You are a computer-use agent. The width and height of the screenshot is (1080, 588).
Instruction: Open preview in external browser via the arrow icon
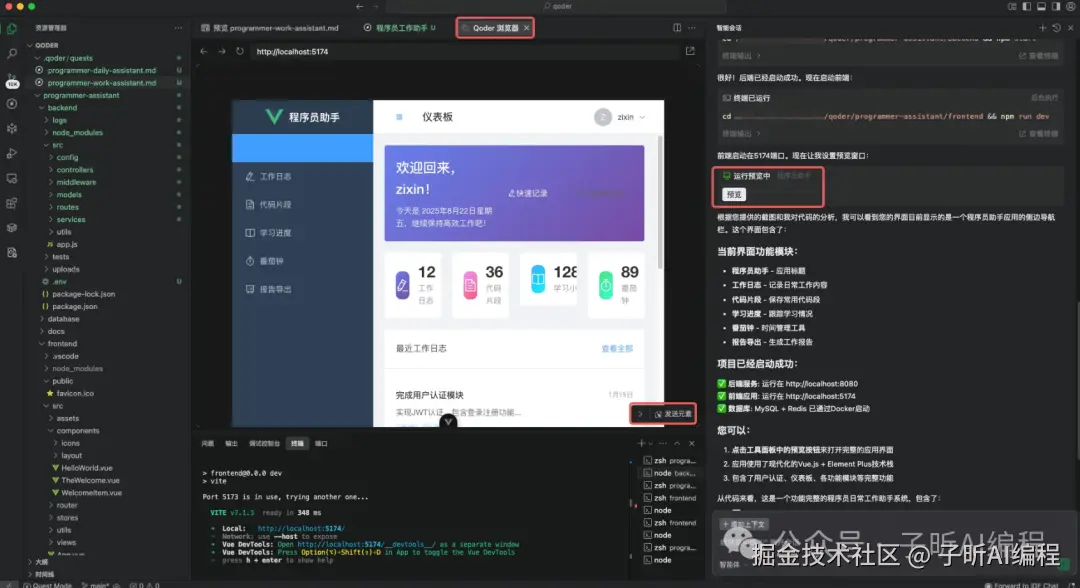click(690, 48)
